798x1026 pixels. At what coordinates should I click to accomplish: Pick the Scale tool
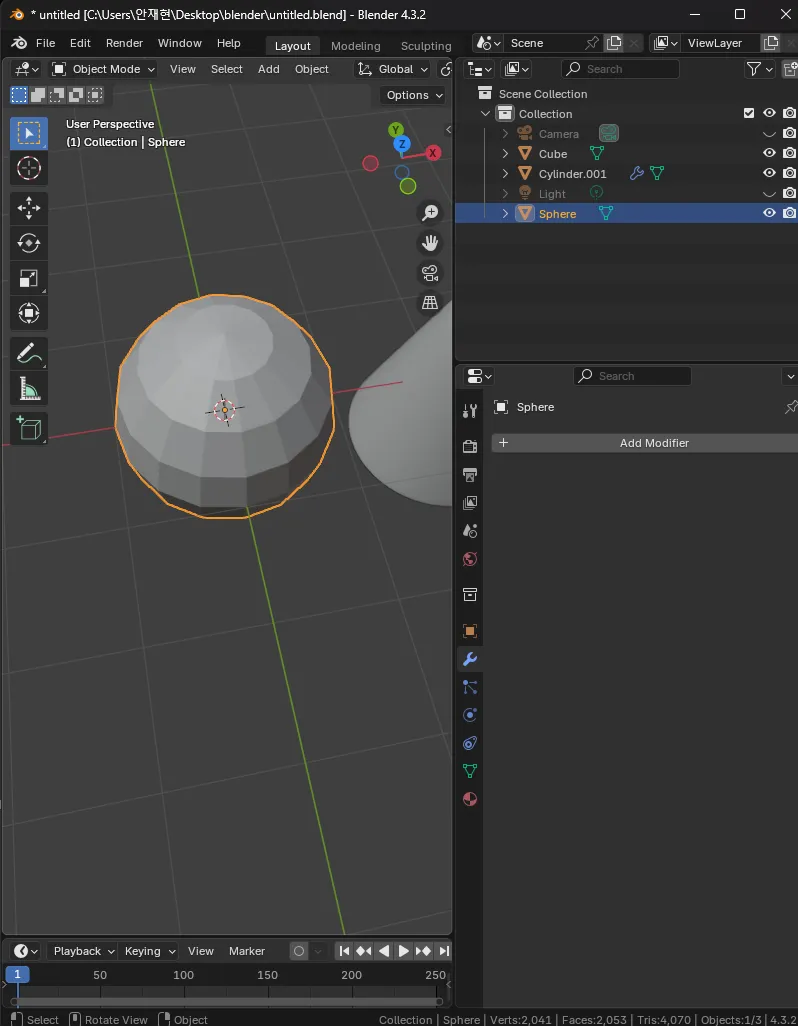click(x=29, y=278)
